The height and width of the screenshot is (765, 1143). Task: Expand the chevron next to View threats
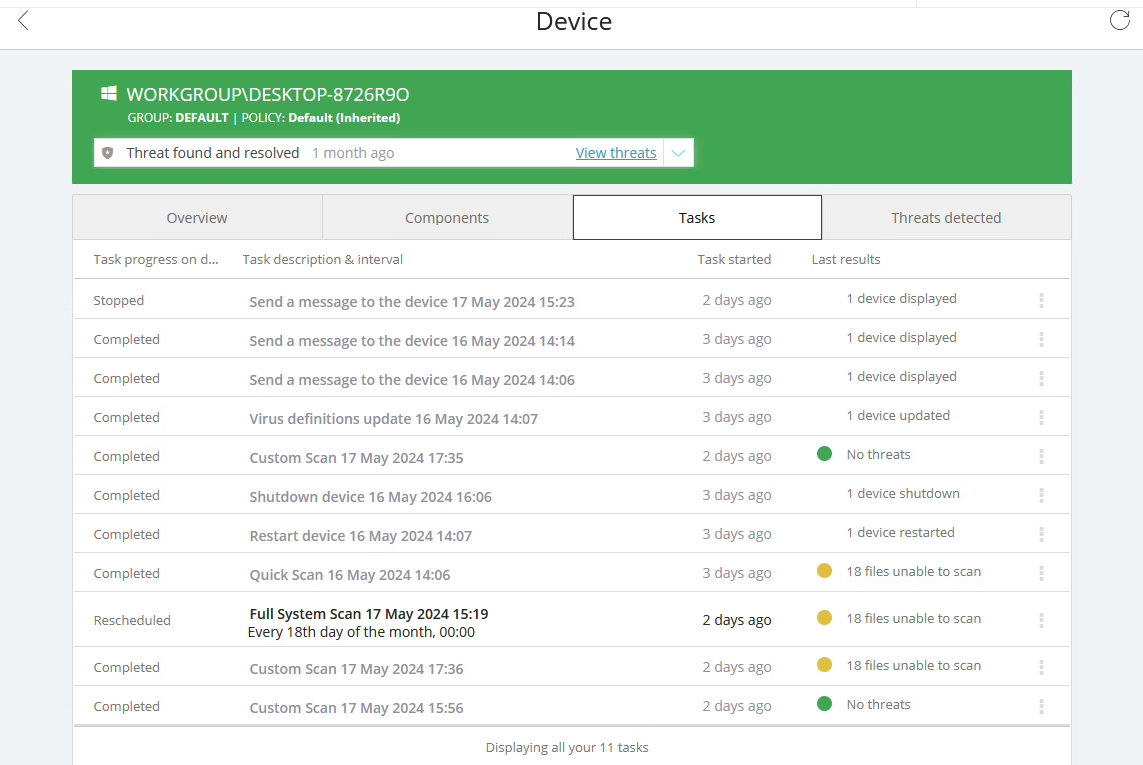tap(678, 152)
